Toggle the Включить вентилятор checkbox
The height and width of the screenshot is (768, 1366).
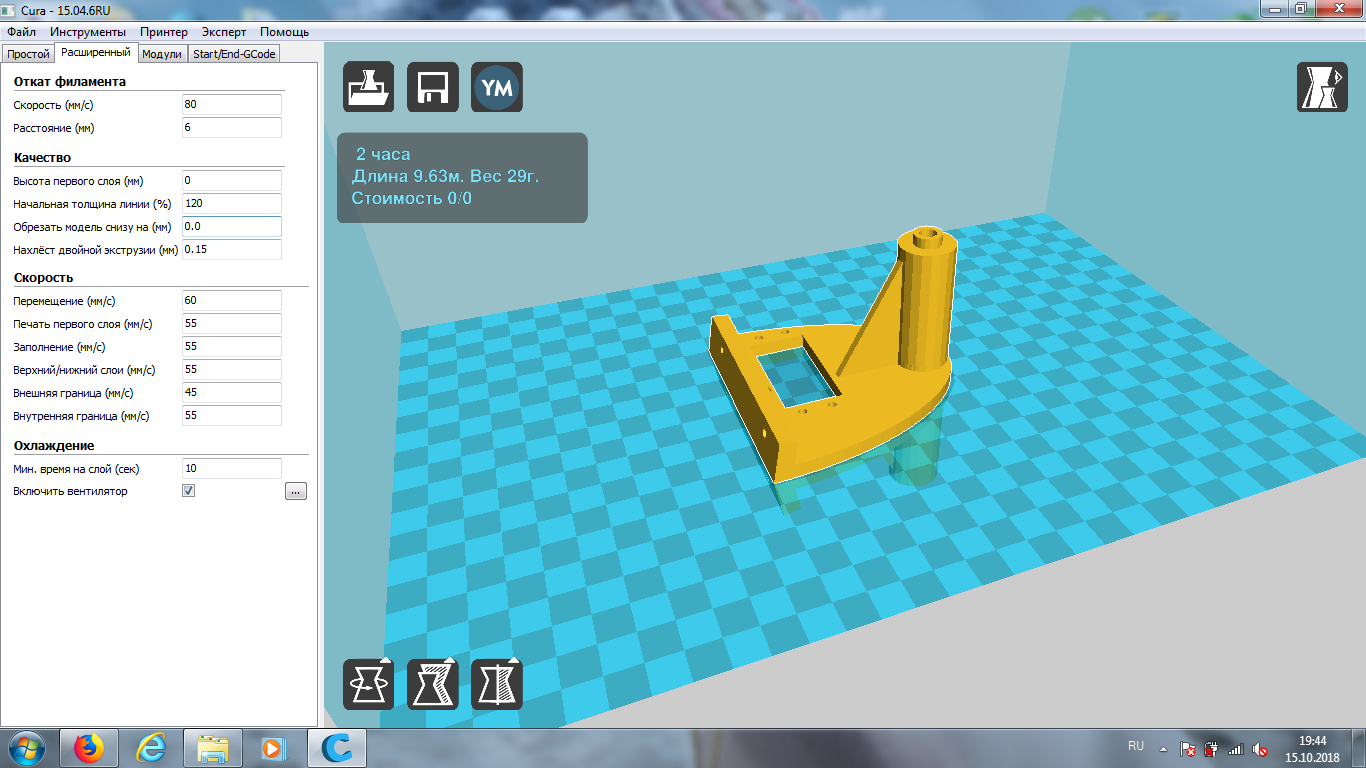click(x=189, y=491)
